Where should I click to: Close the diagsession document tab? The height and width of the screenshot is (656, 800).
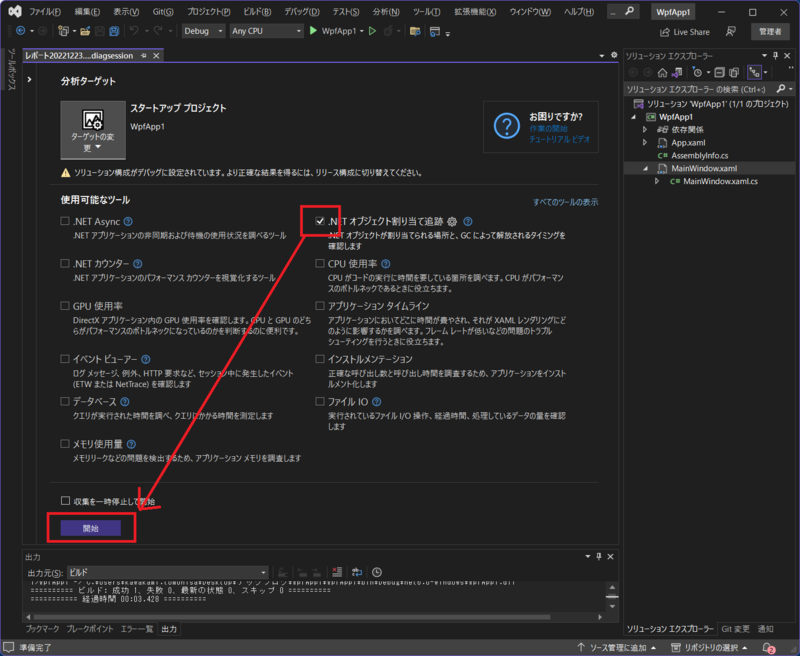[156, 56]
